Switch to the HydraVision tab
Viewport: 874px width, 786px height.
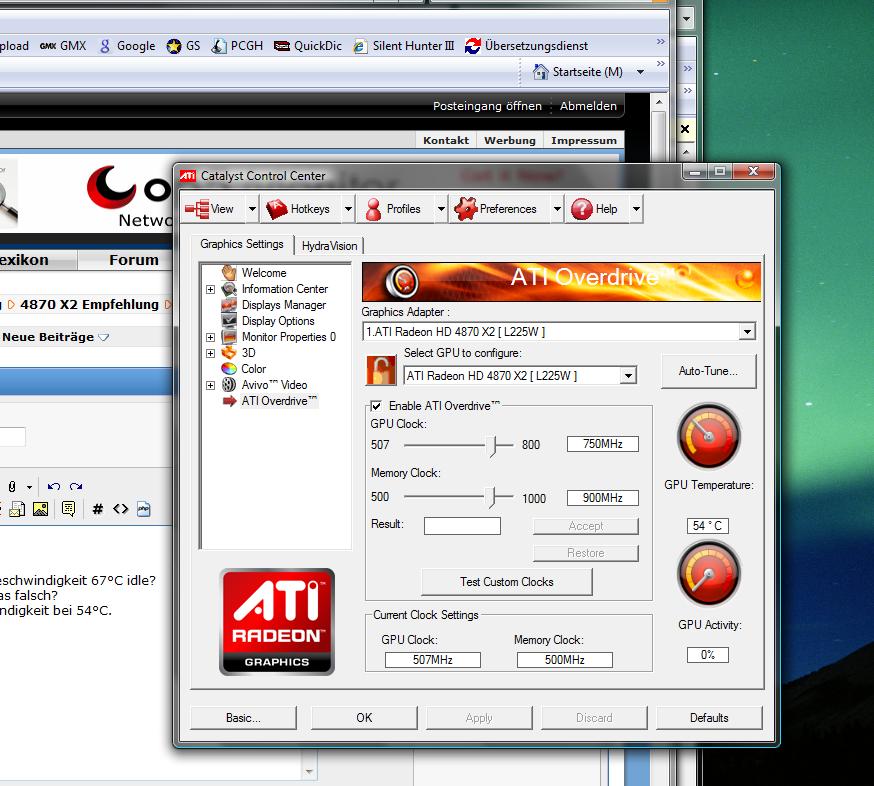(x=329, y=246)
